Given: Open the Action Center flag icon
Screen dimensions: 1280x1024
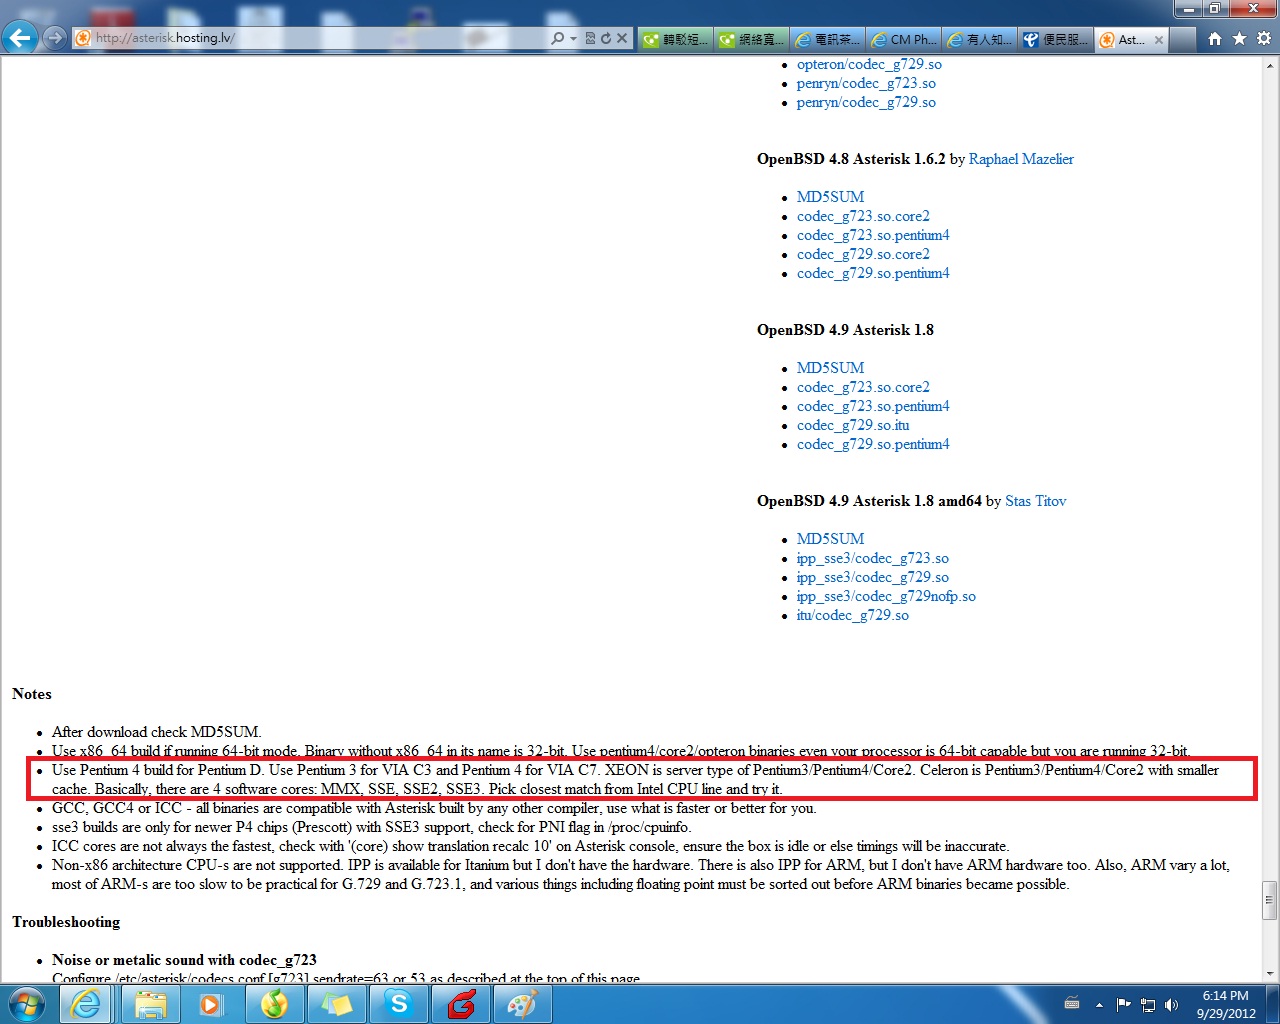Looking at the screenshot, I should [x=1124, y=1004].
